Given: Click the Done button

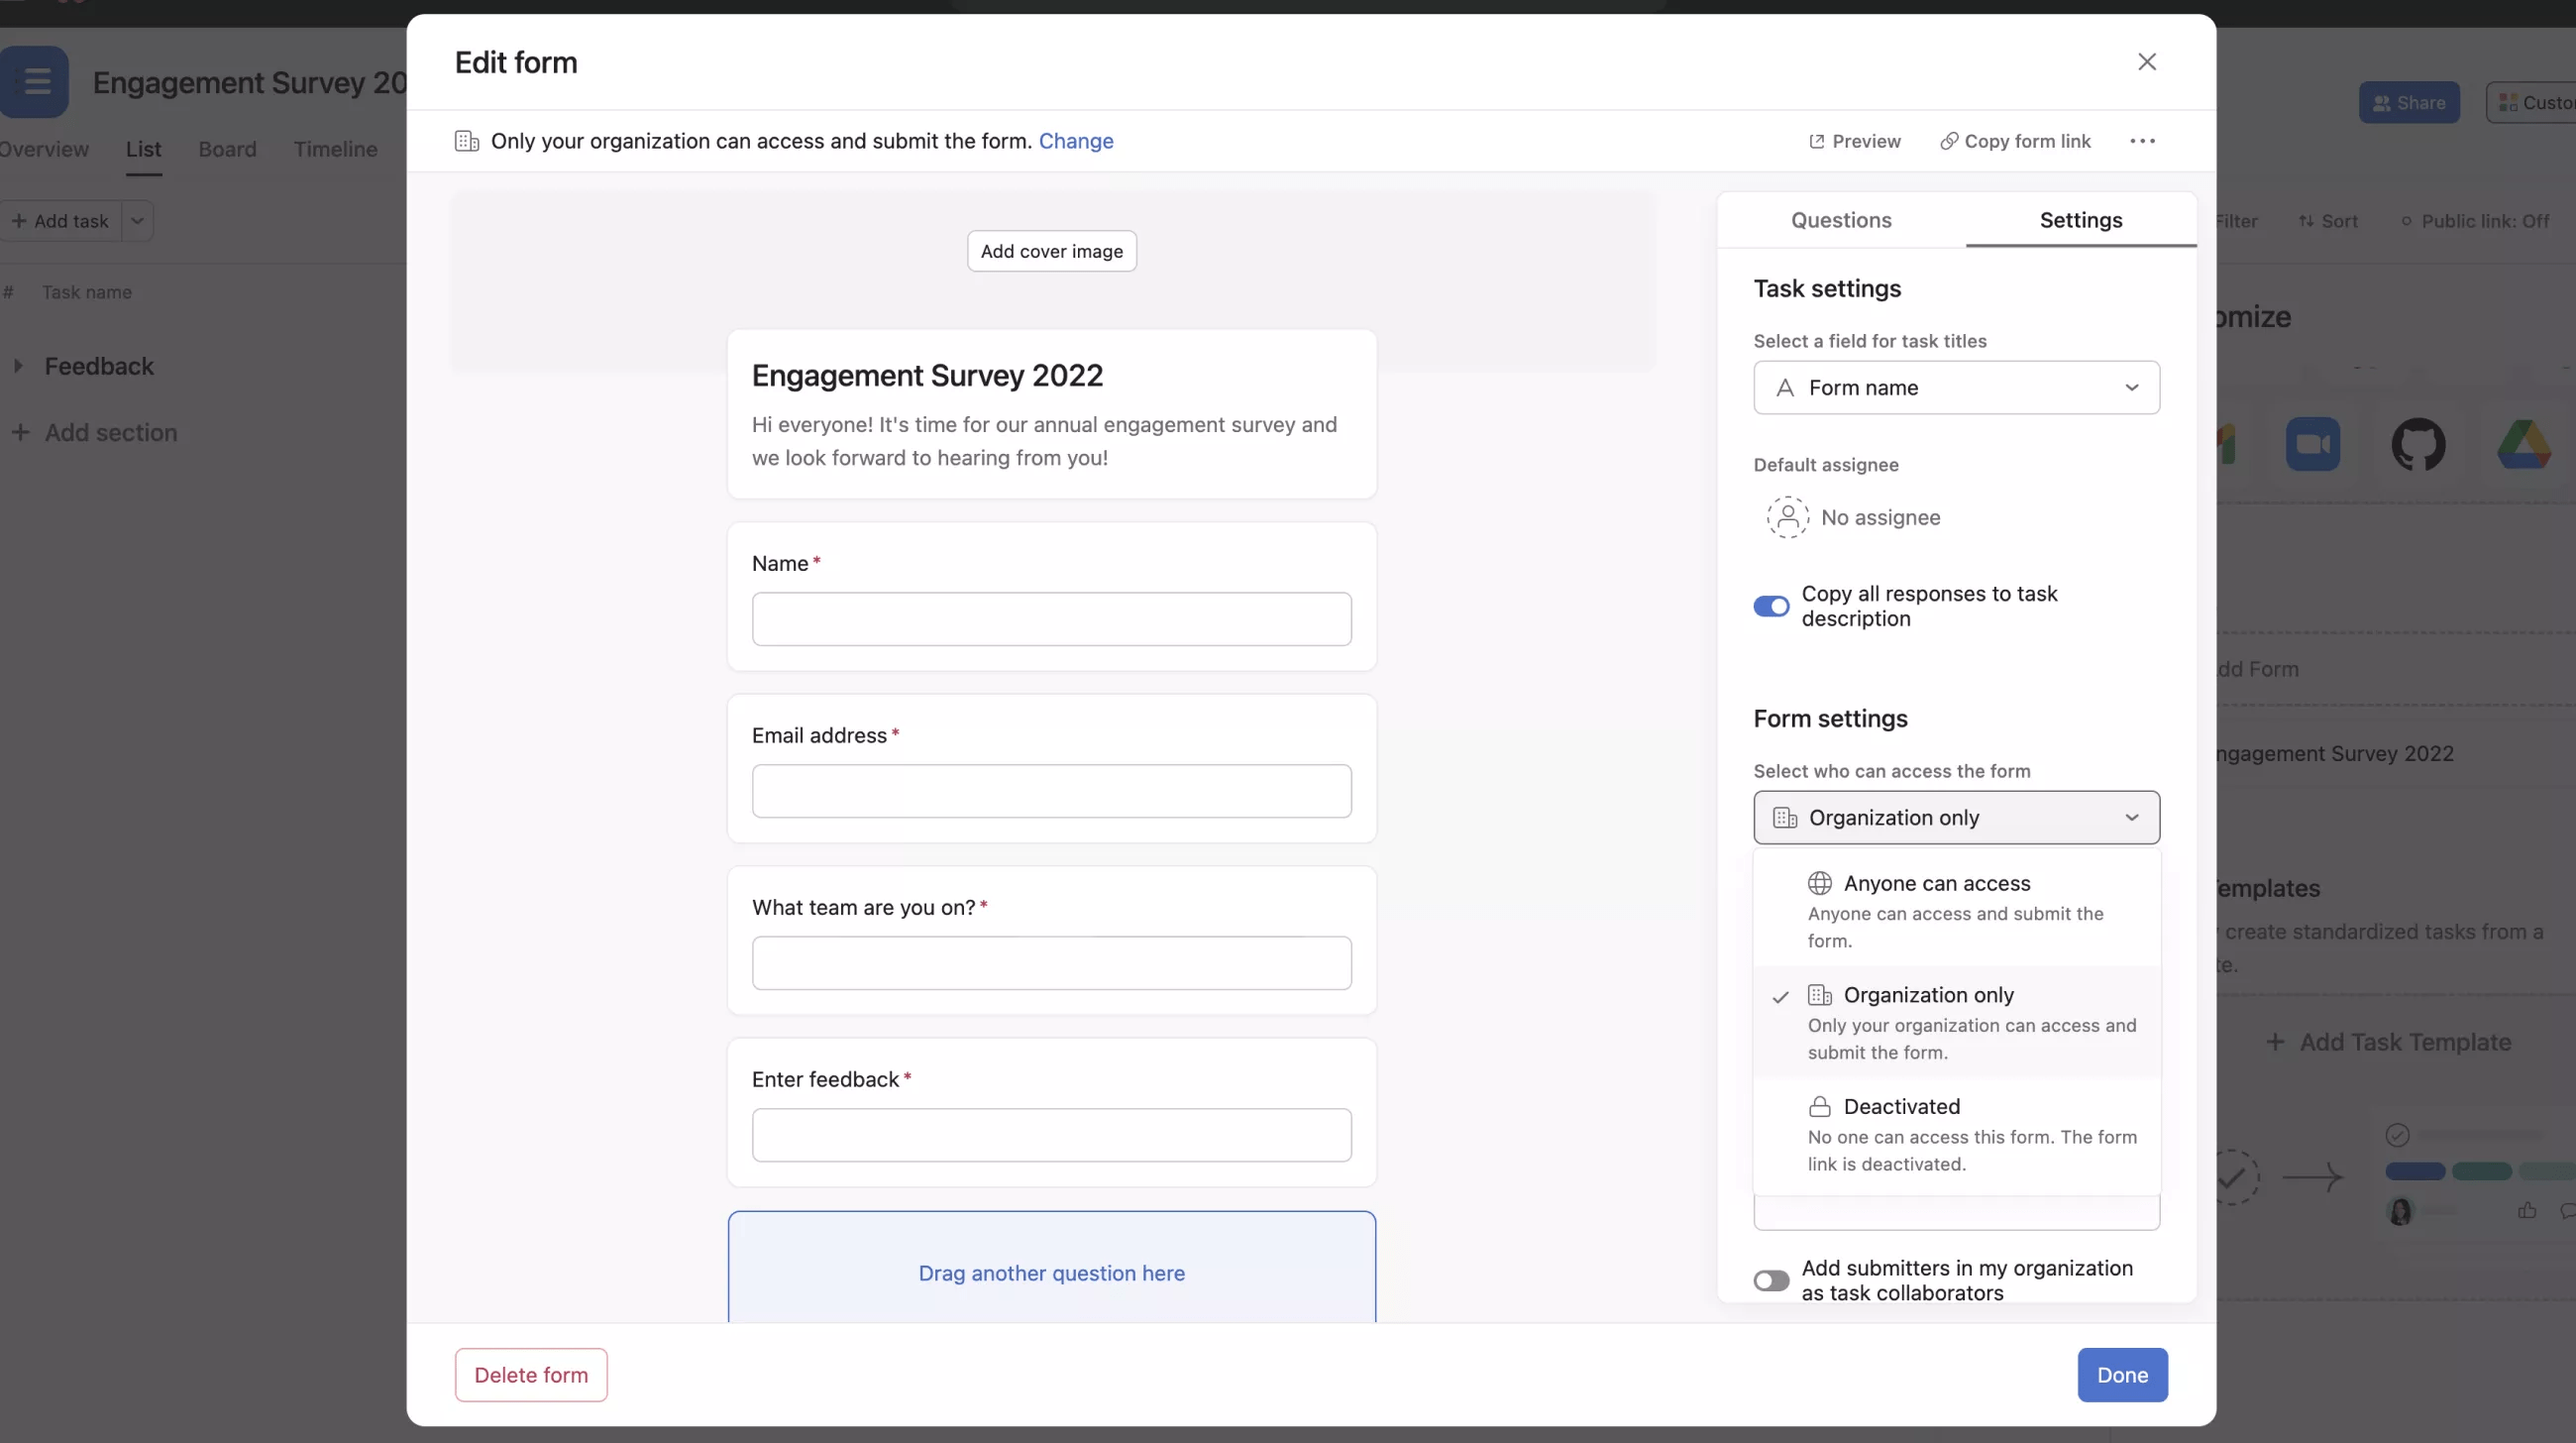Looking at the screenshot, I should [2121, 1374].
